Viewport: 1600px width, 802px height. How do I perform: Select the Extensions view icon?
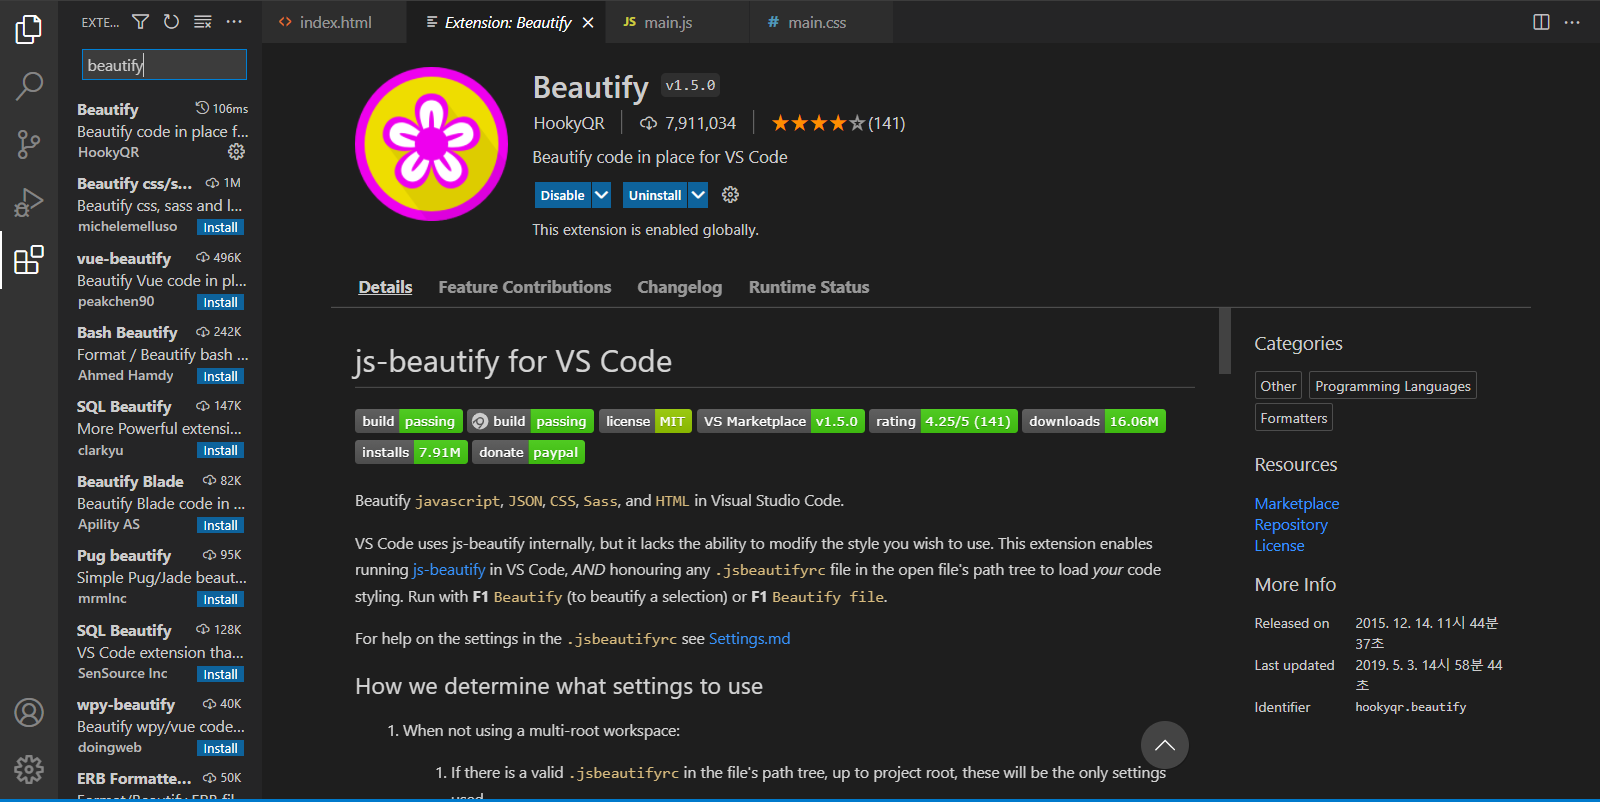click(x=29, y=260)
